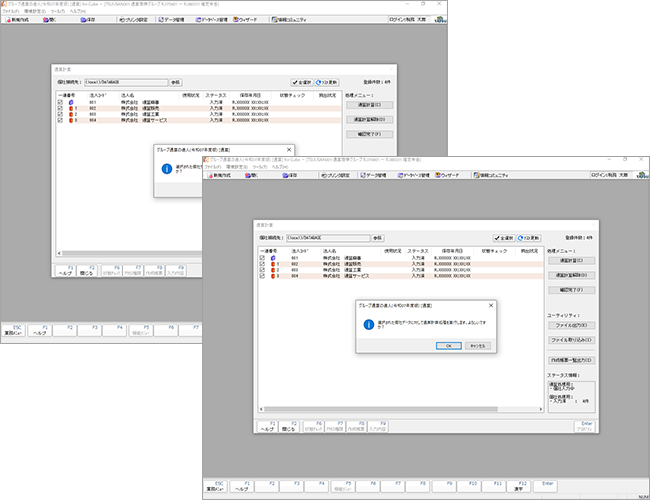Click blue info icon in front message box
This screenshot has height=500, width=650.
pos(369,325)
